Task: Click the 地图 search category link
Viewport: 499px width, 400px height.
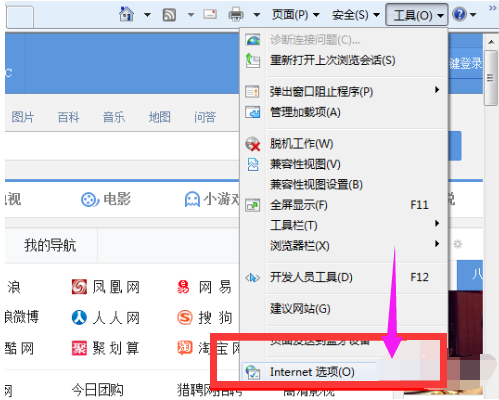Action: (159, 117)
